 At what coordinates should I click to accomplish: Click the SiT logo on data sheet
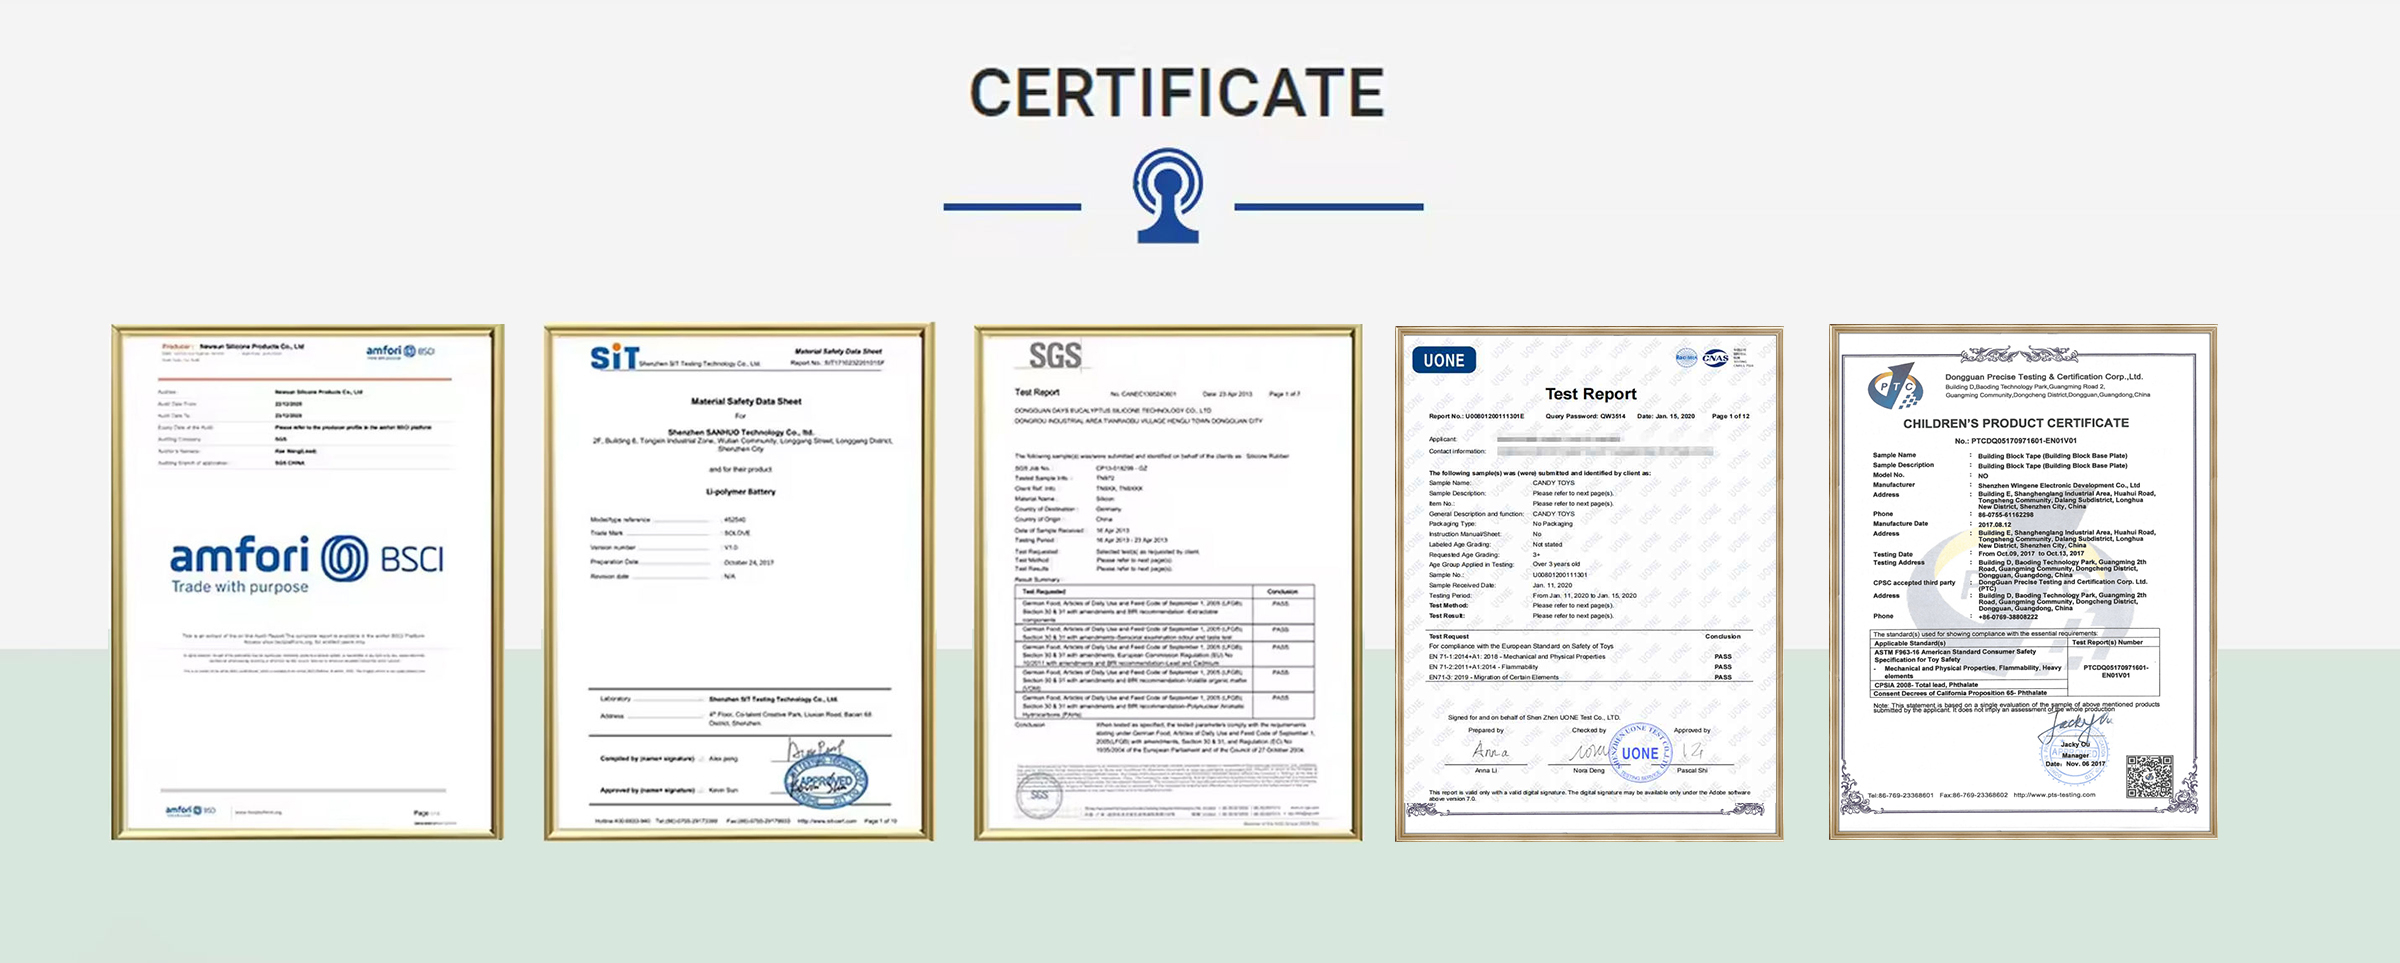coord(614,356)
